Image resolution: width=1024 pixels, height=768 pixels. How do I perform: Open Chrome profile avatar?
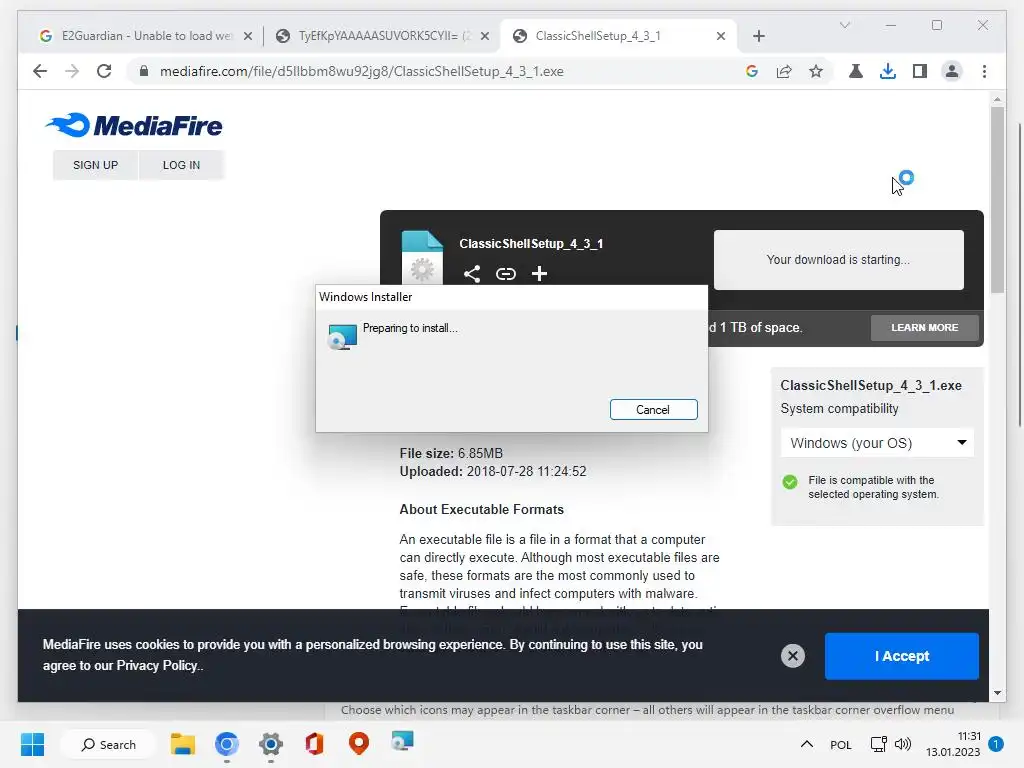[x=952, y=71]
